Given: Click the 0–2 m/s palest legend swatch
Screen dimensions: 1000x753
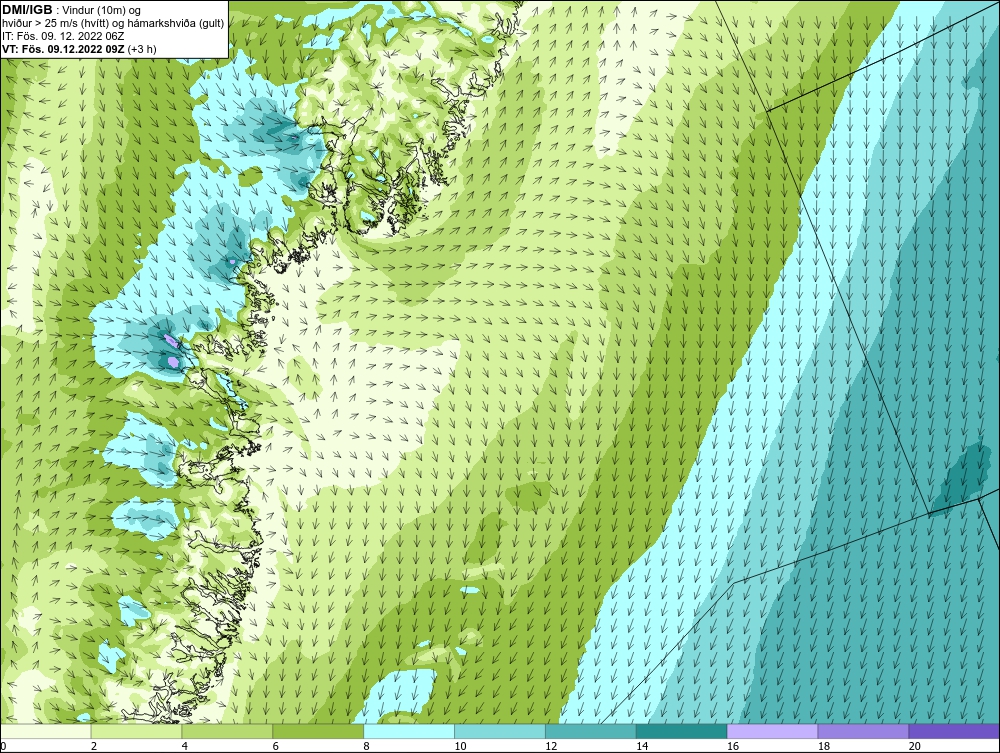Looking at the screenshot, I should click(46, 731).
